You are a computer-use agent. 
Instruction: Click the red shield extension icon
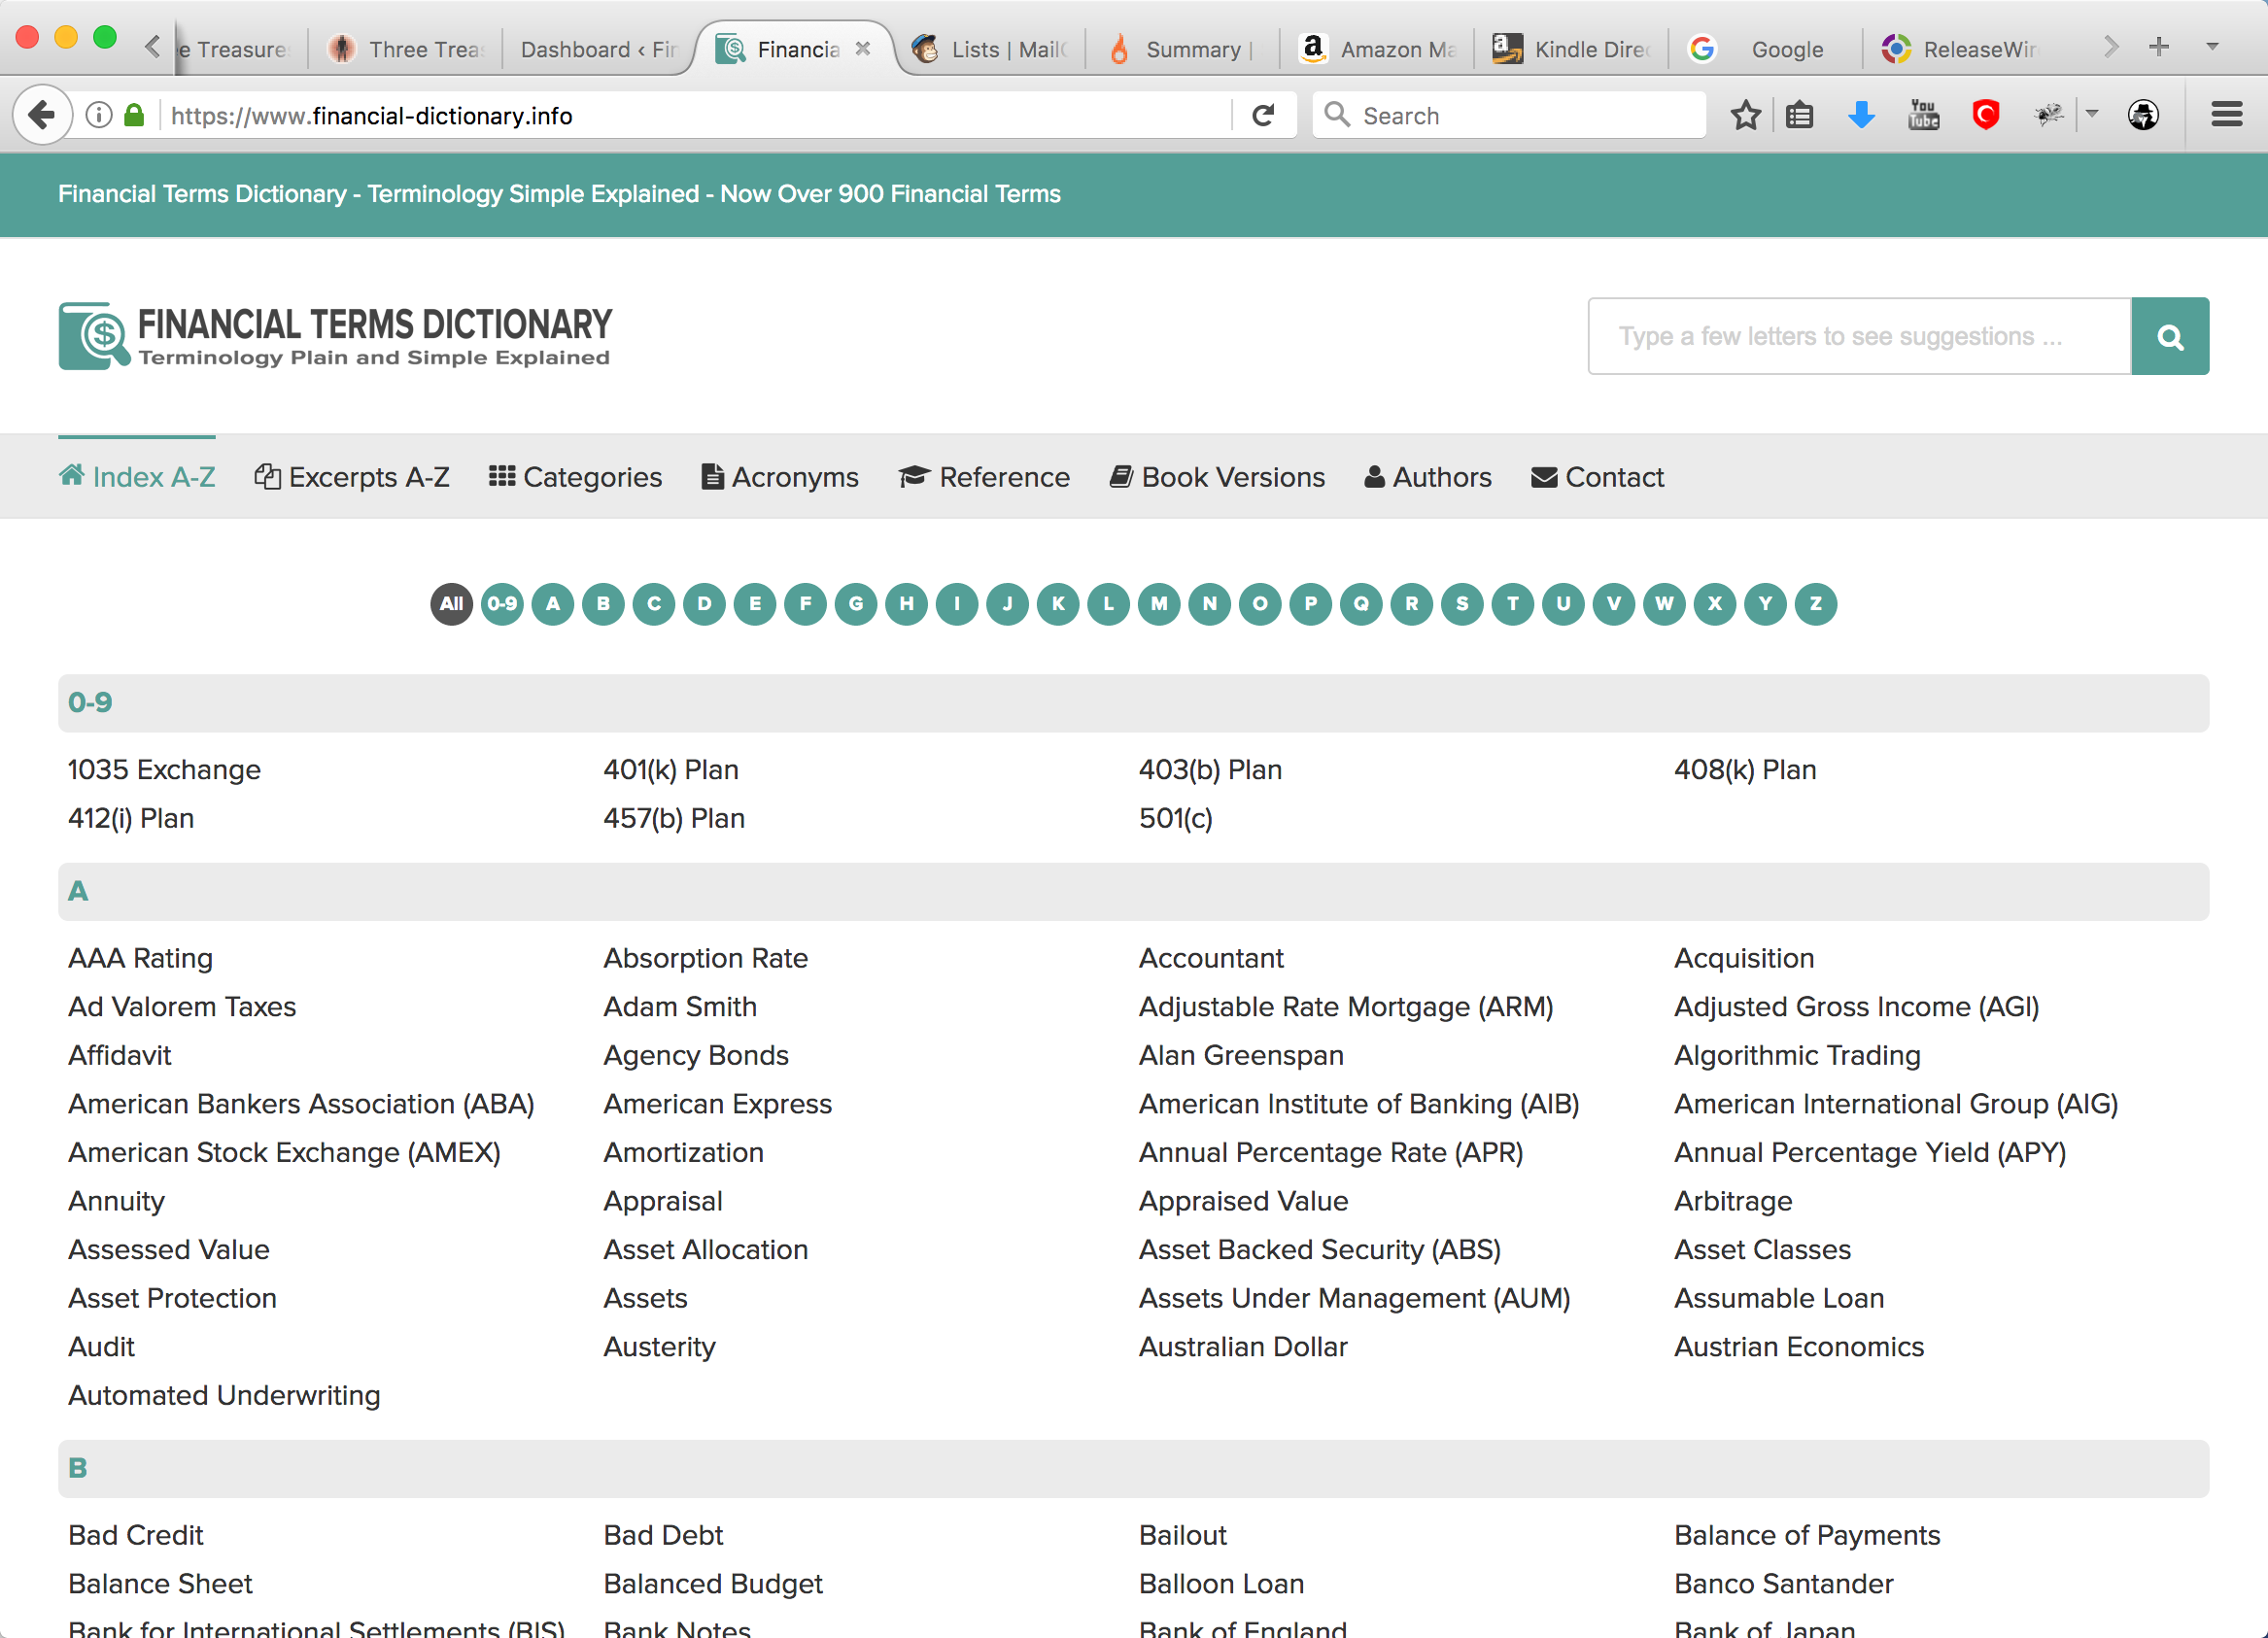pos(1985,115)
